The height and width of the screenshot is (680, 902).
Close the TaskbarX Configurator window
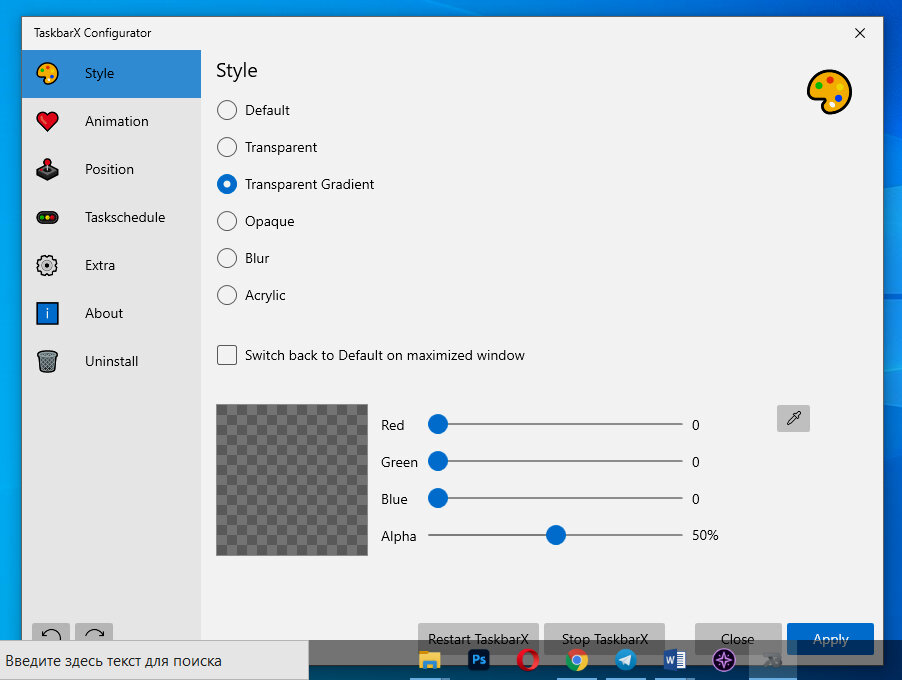tap(860, 33)
